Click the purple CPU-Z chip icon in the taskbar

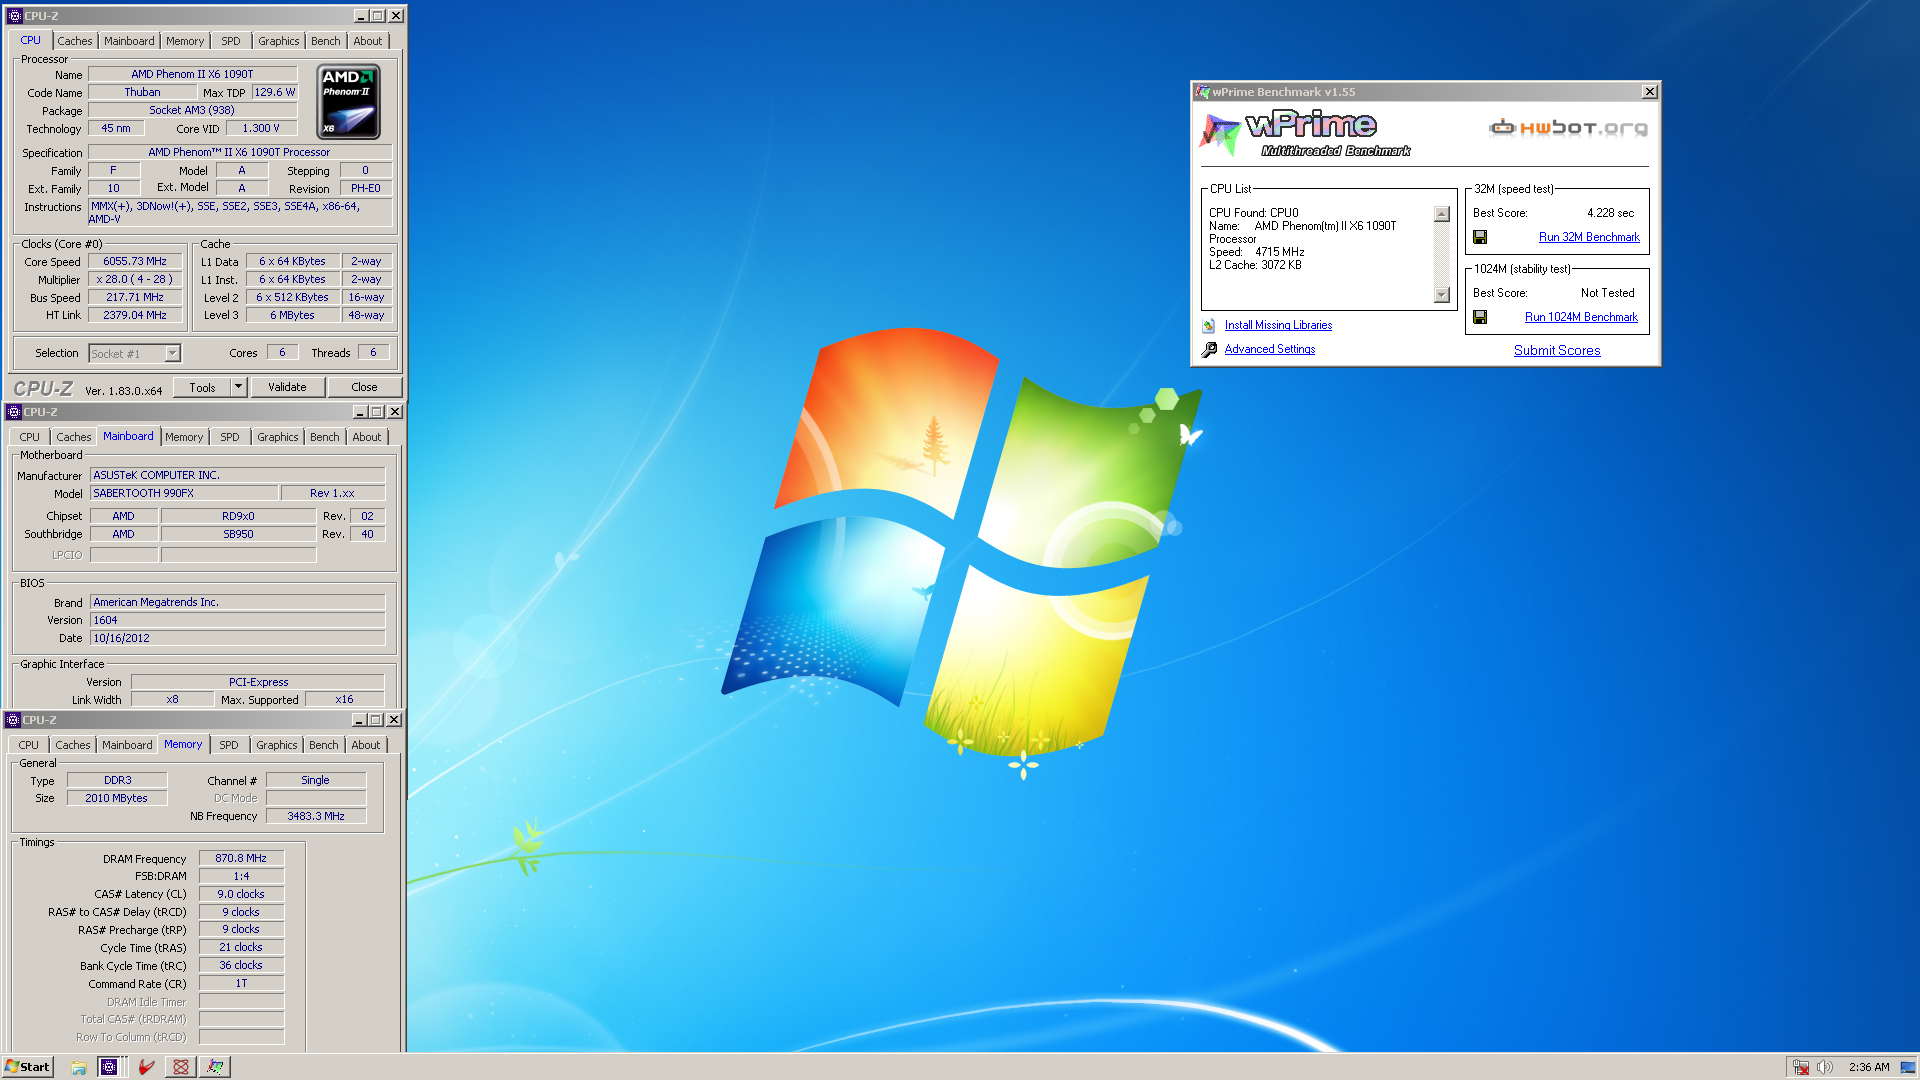[x=109, y=1067]
